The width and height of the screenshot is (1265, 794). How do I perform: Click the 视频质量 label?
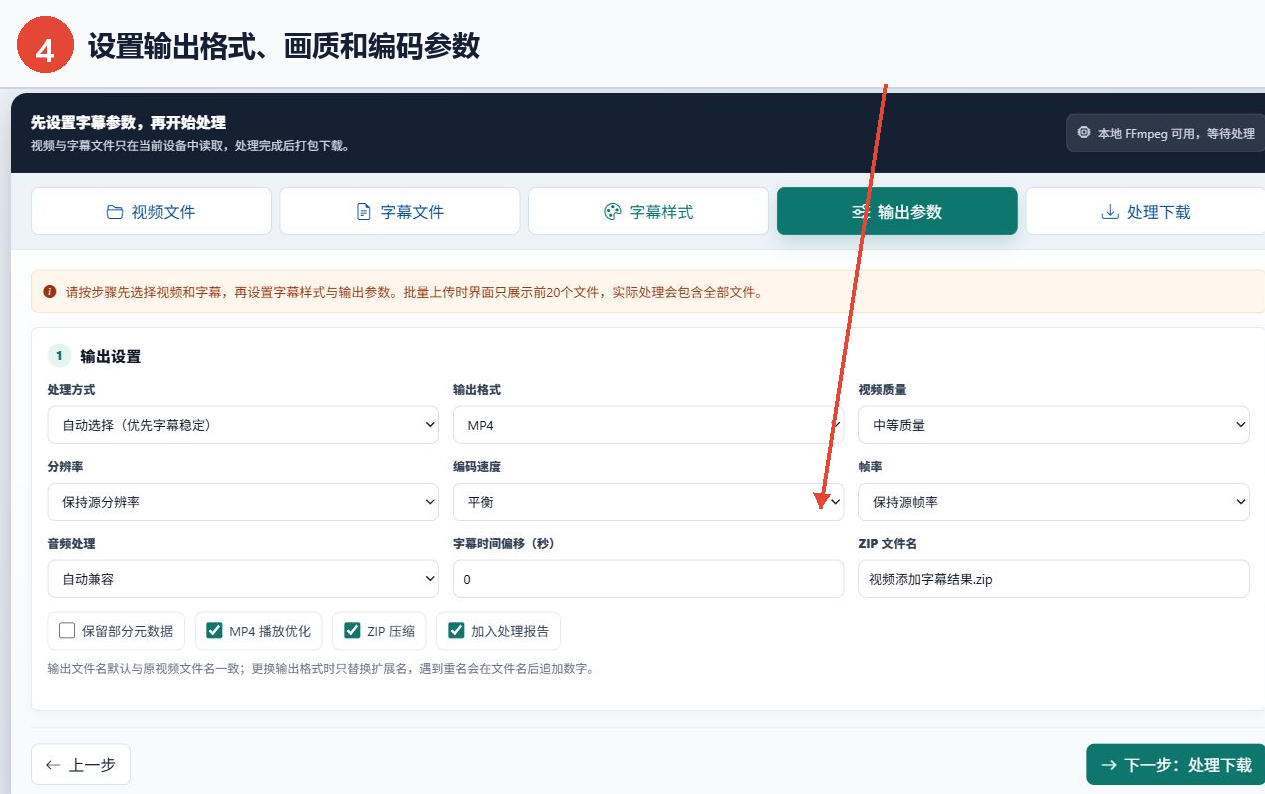(x=882, y=389)
